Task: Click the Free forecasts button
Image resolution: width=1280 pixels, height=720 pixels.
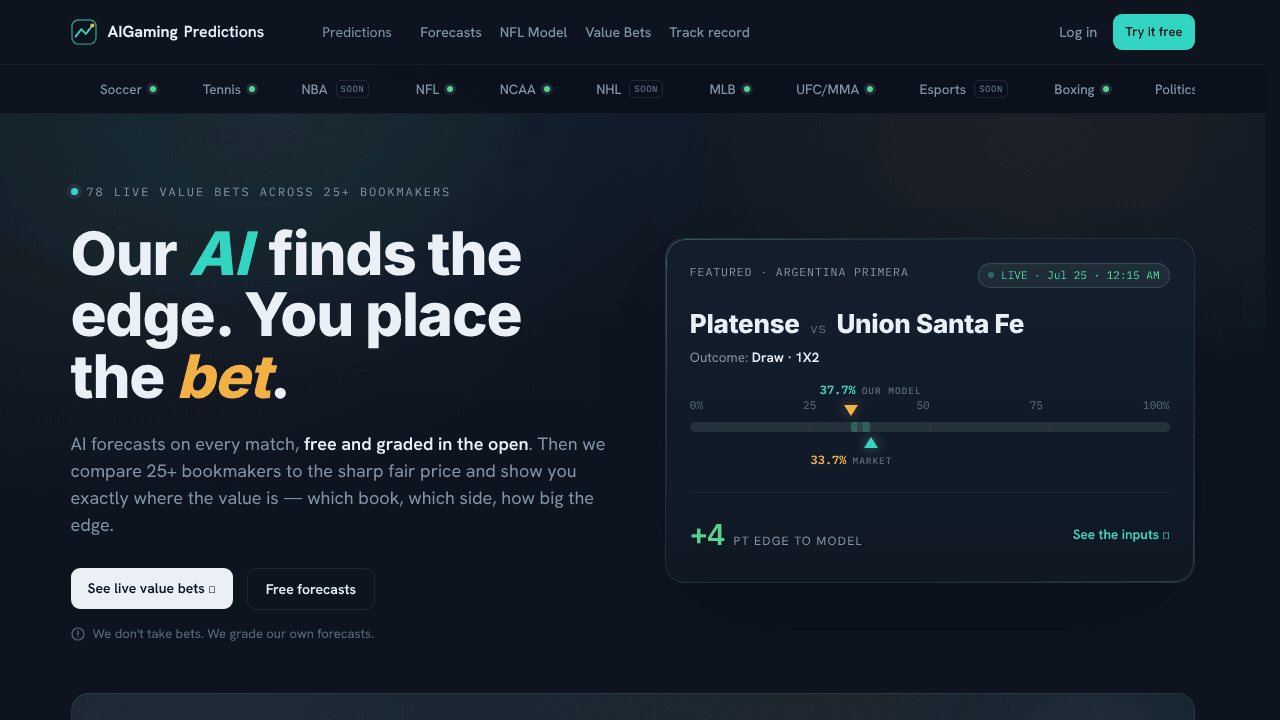Action: [311, 589]
